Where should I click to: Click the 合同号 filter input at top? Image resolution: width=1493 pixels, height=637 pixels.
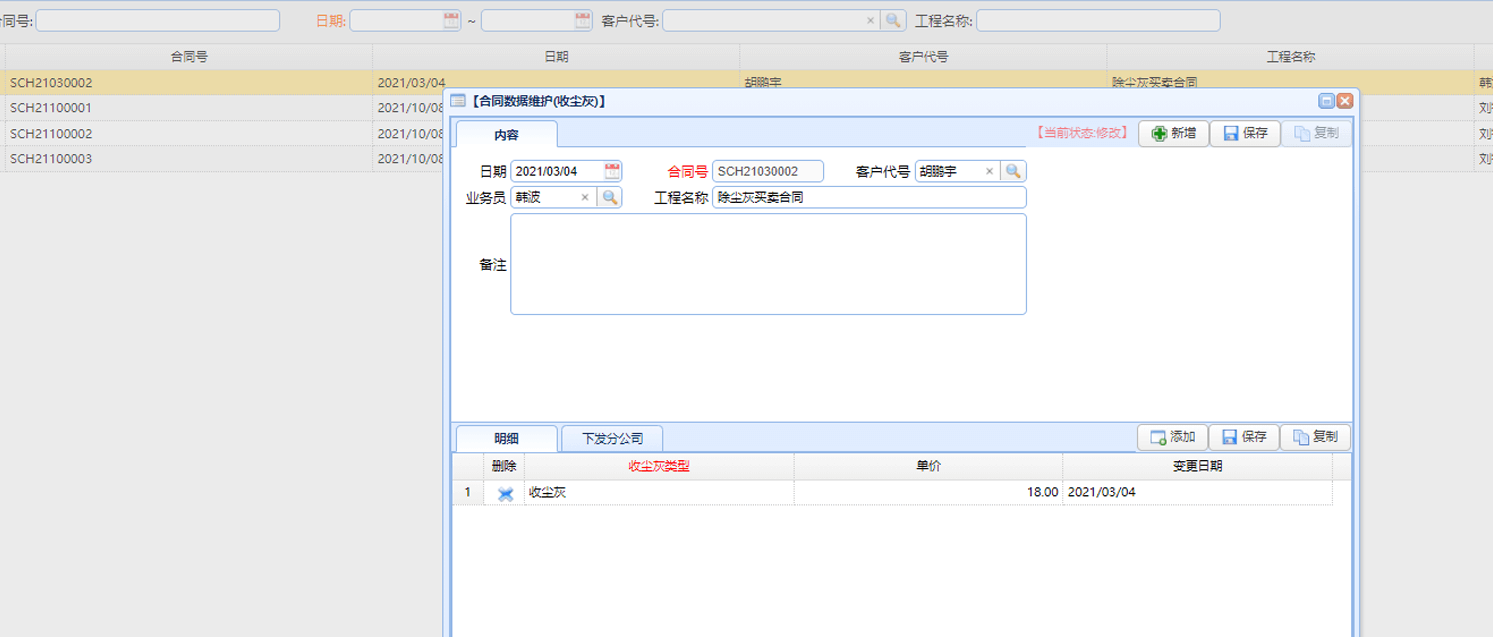pos(158,20)
